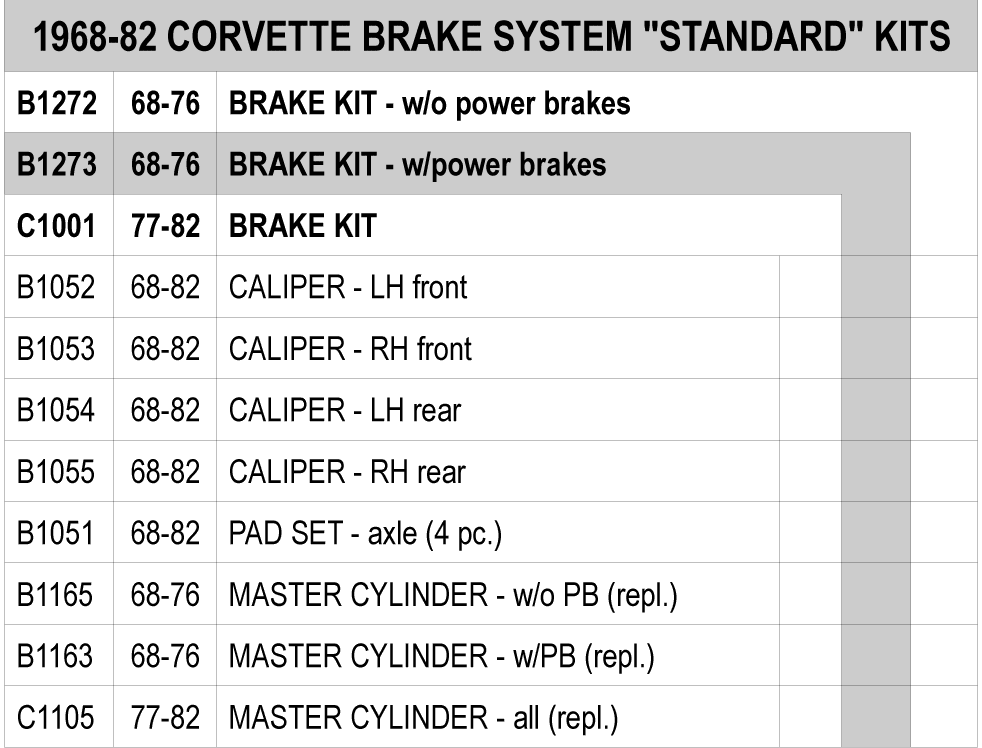Viewport: 982px width, 748px height.
Task: Click part number C1105
Action: [56, 717]
